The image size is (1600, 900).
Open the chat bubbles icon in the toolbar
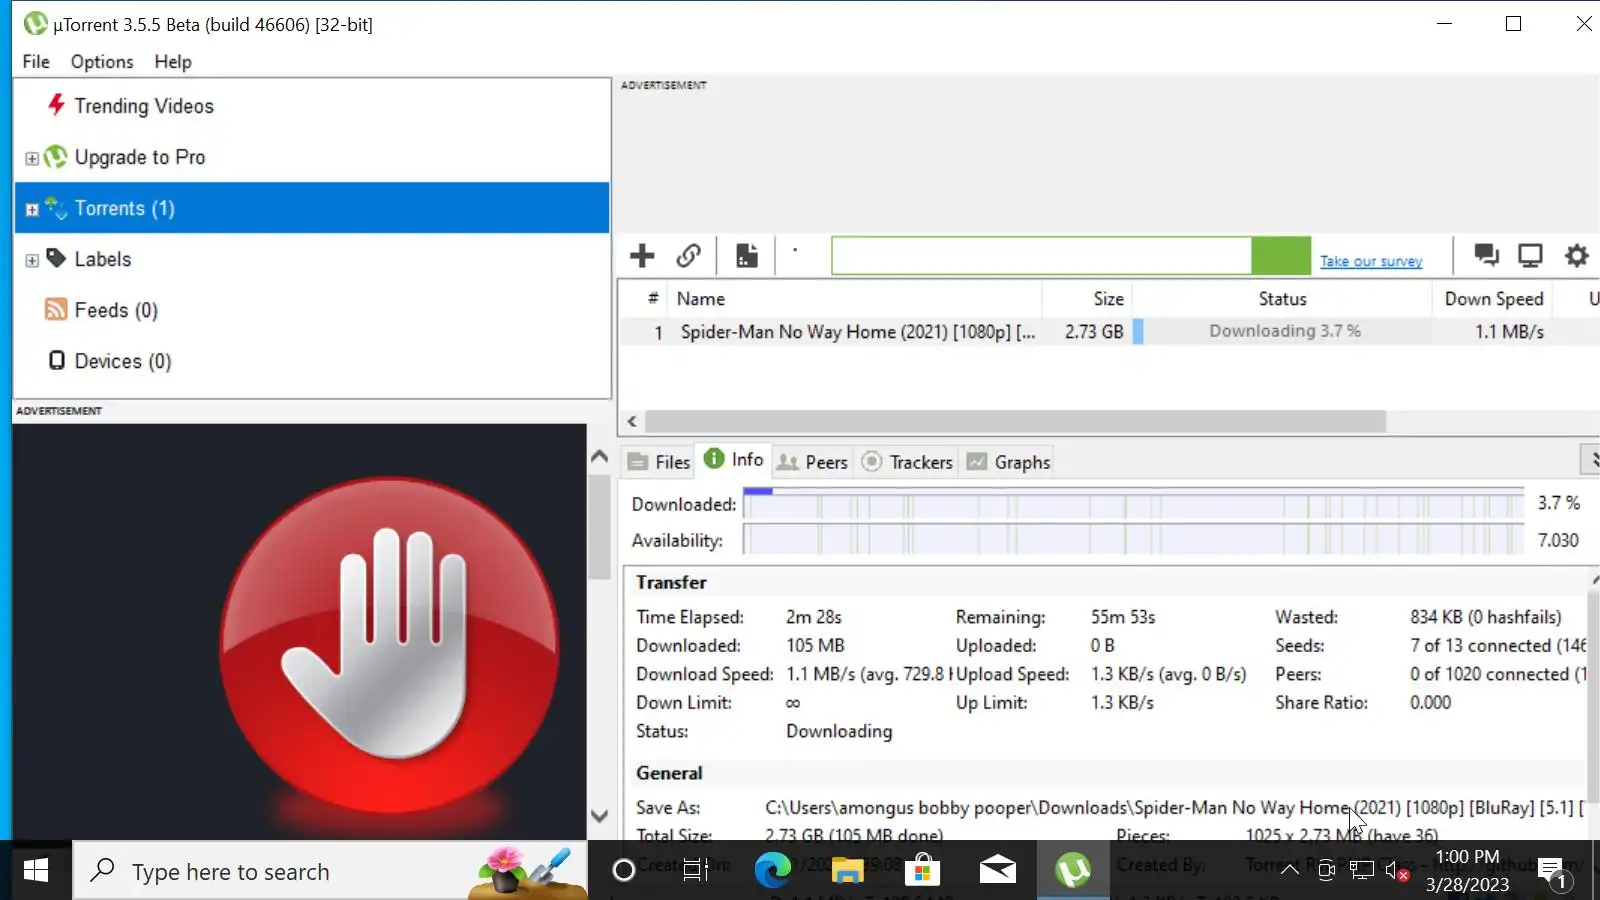[x=1486, y=256]
